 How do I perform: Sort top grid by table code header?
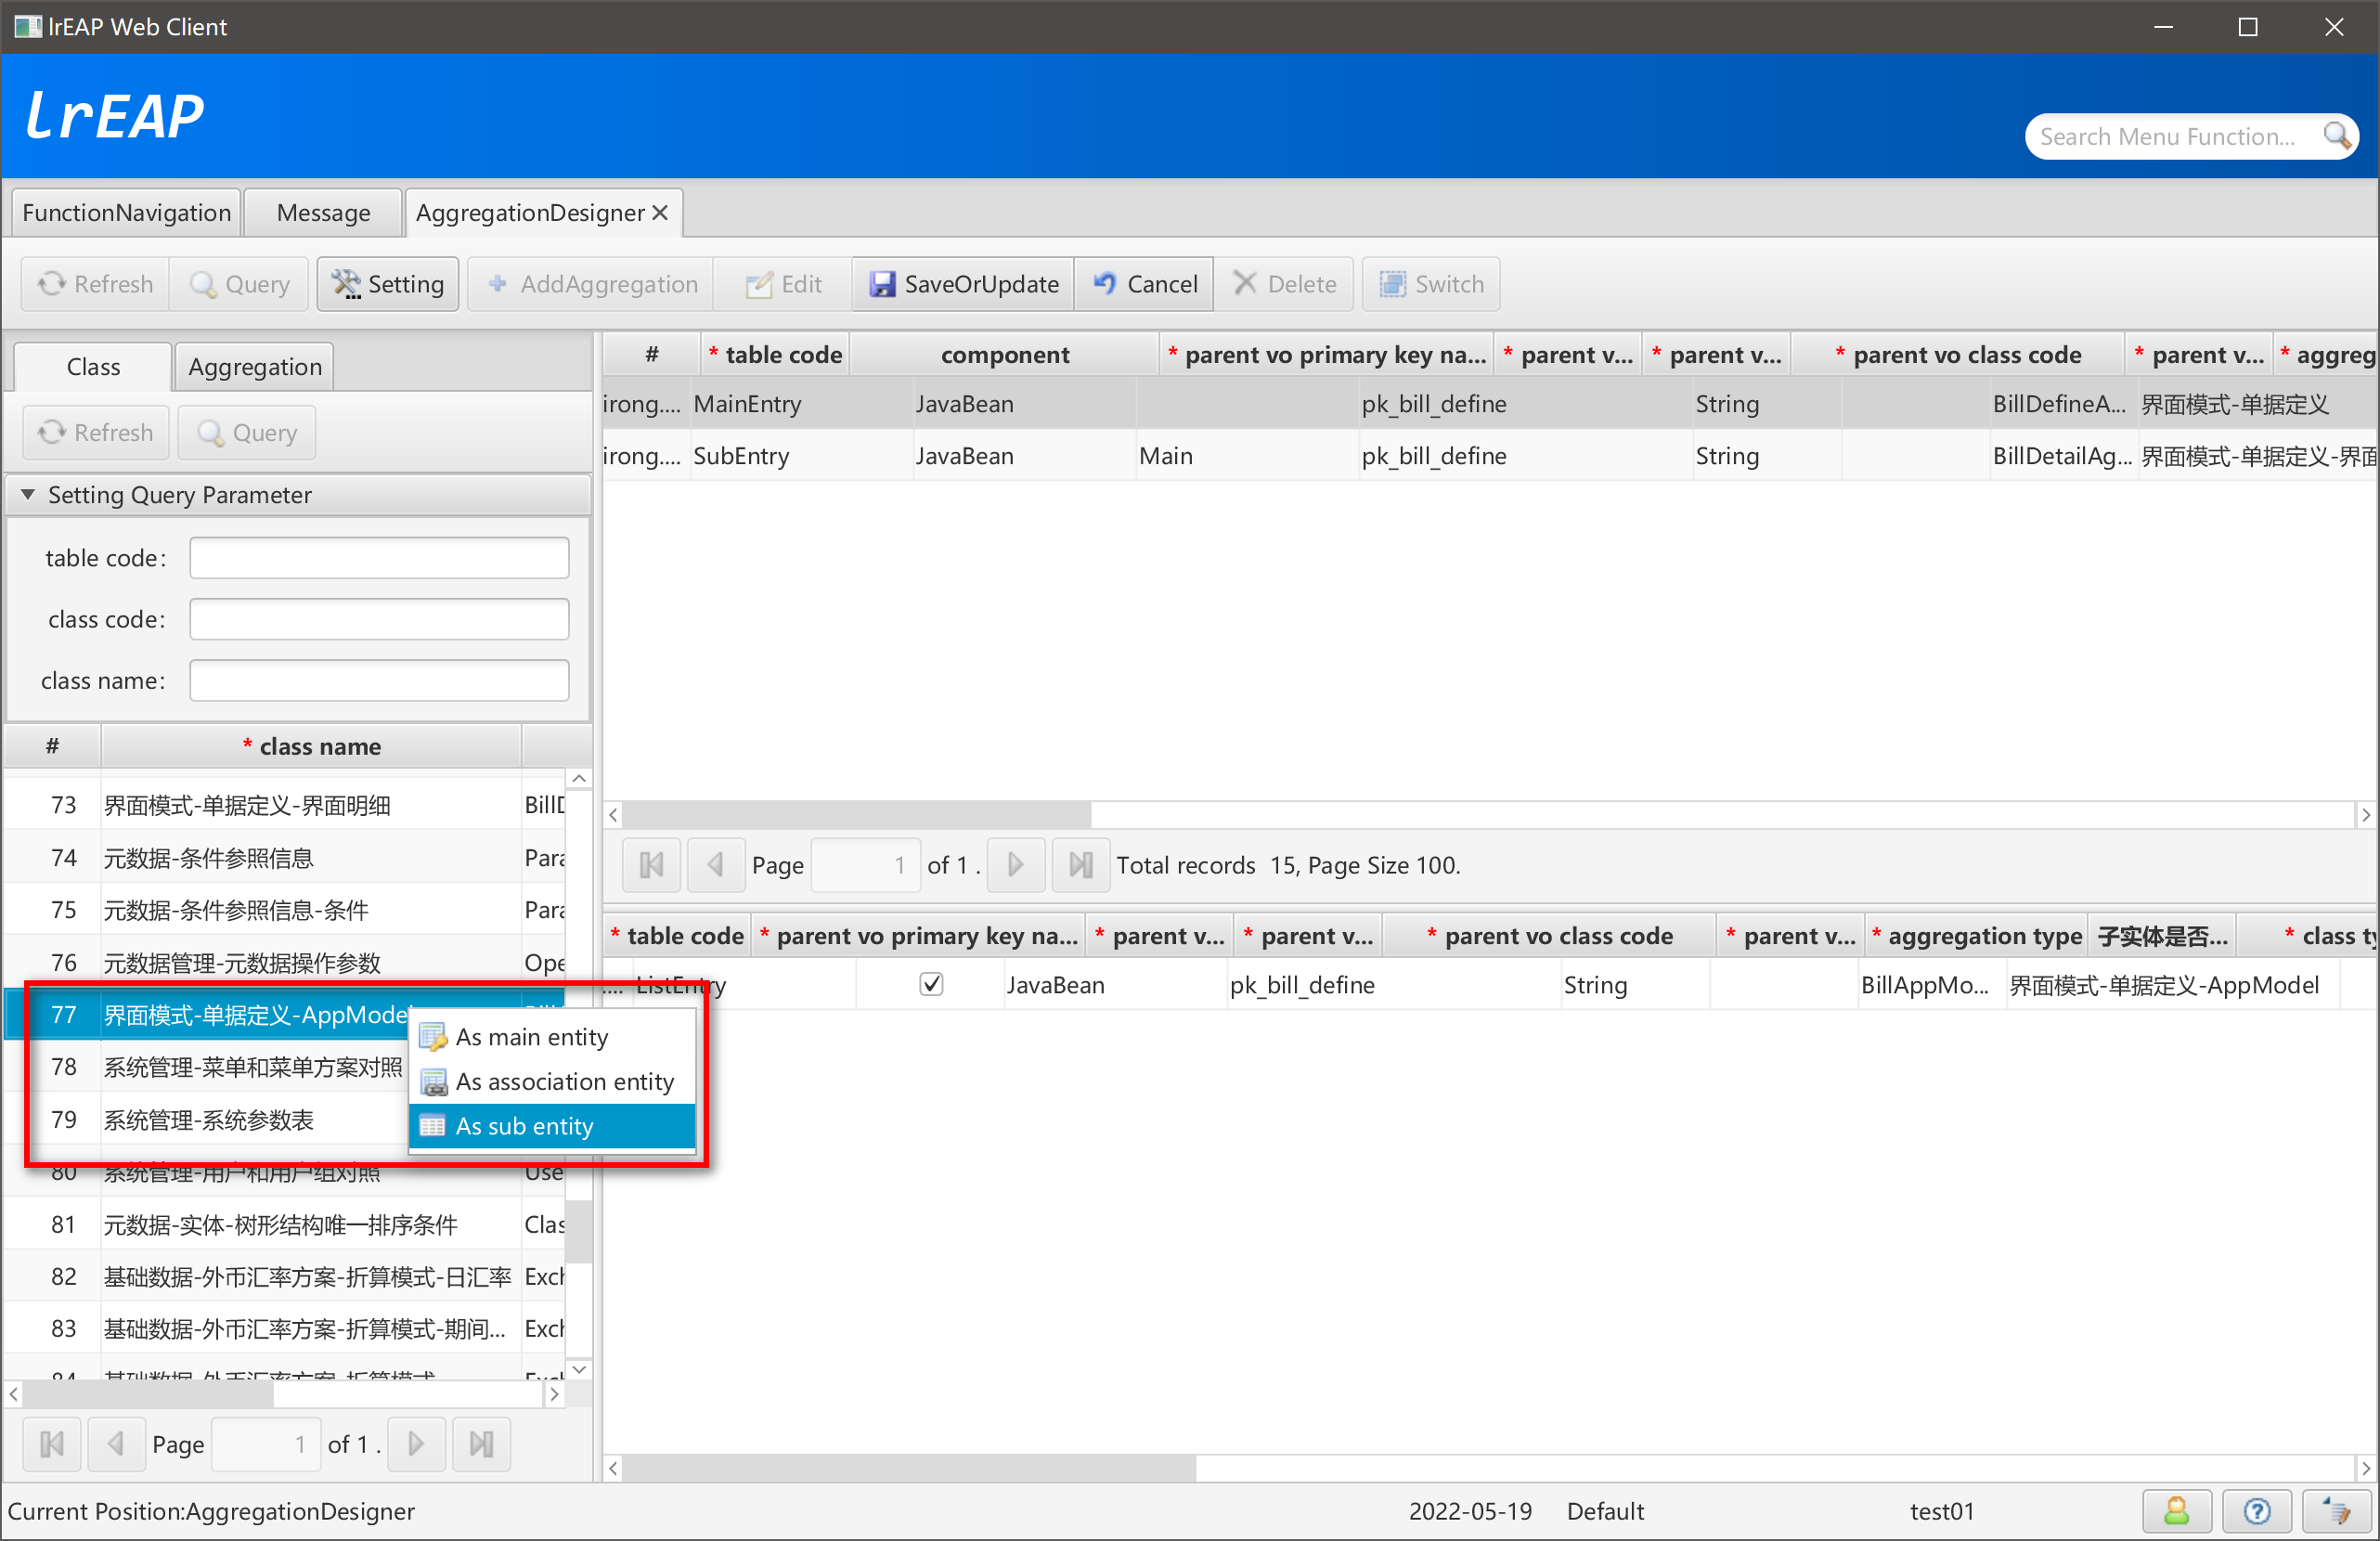(776, 355)
